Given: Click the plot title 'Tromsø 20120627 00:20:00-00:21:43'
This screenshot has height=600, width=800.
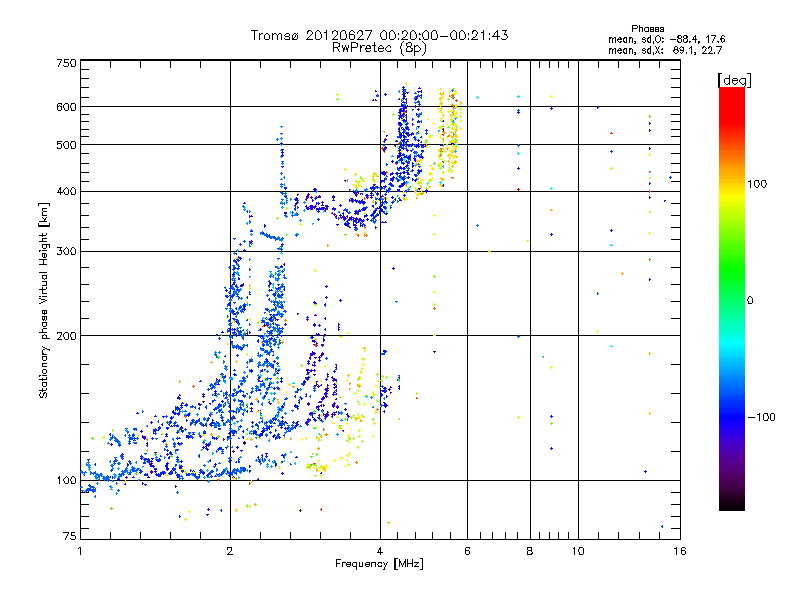Looking at the screenshot, I should (x=380, y=35).
